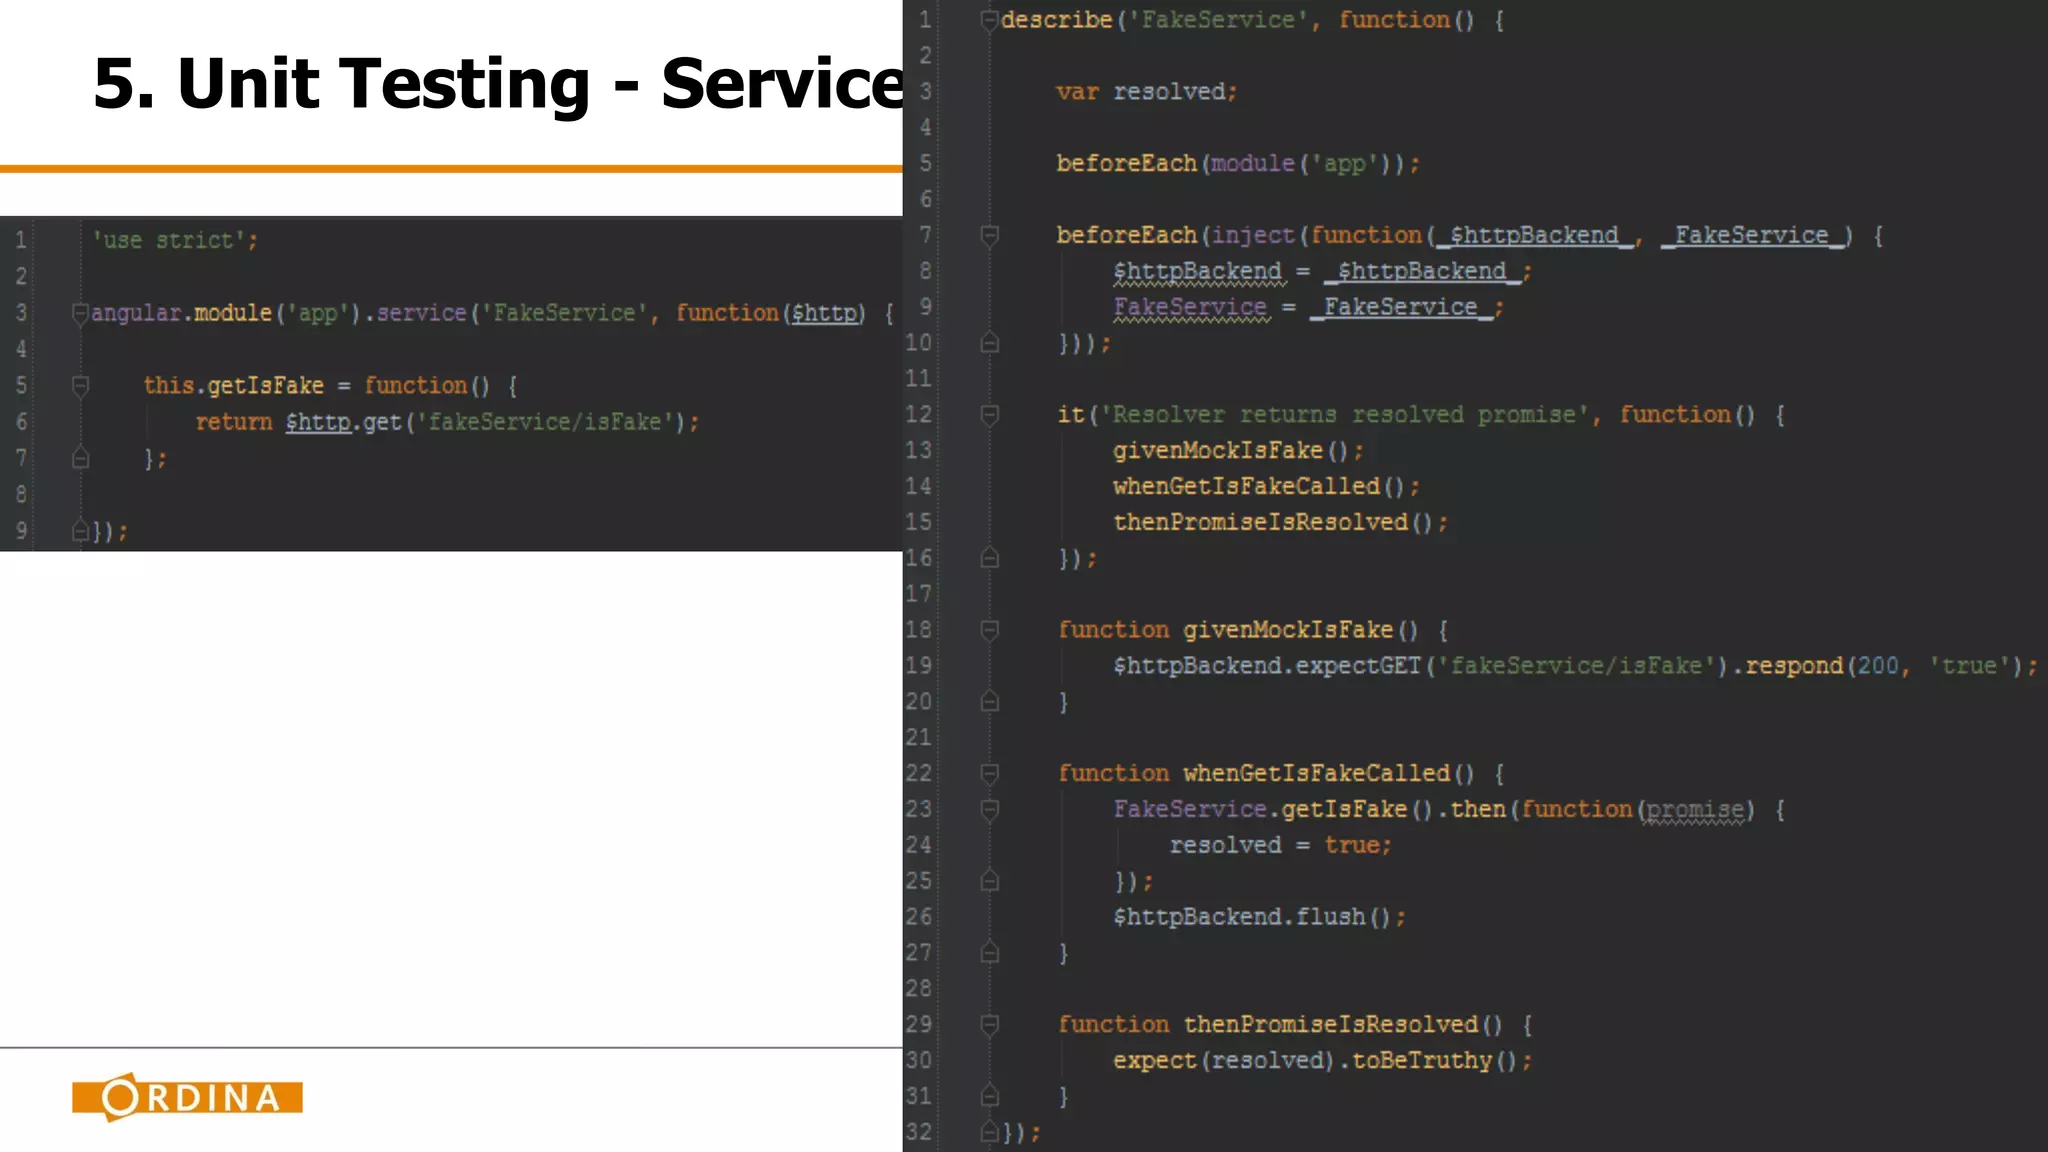Click fold end marker on line 25 of test file
The width and height of the screenshot is (2048, 1152).
[x=989, y=881]
